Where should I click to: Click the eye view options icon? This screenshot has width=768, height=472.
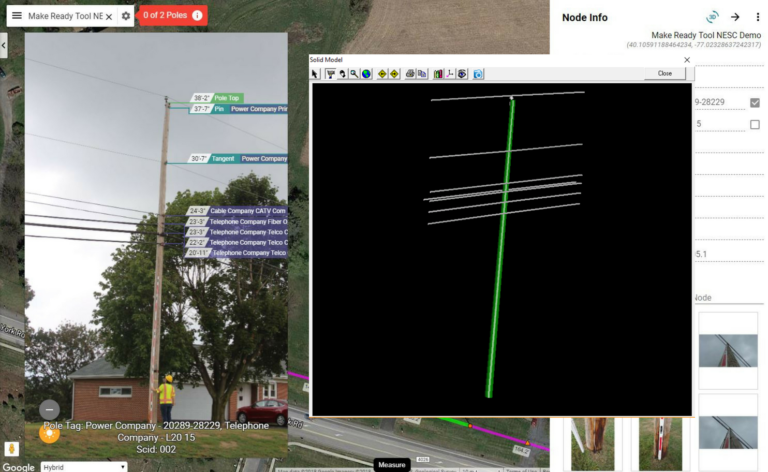[x=462, y=74]
